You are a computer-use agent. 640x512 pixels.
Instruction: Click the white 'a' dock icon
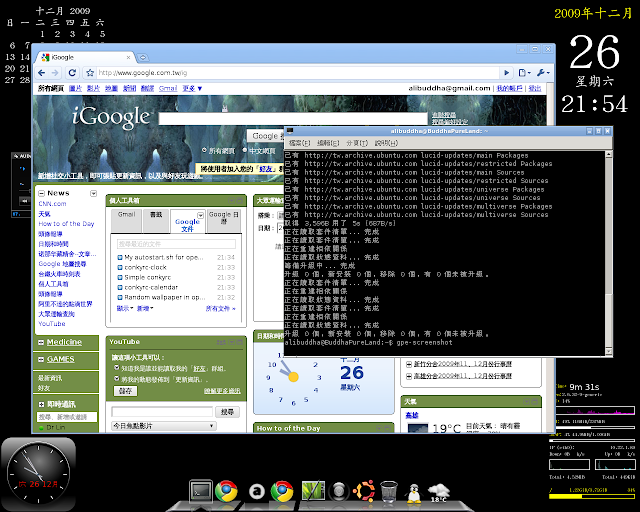(257, 491)
